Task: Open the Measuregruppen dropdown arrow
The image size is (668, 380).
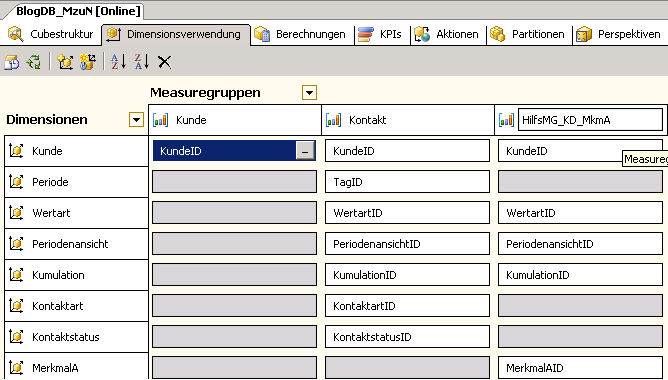Action: click(309, 92)
